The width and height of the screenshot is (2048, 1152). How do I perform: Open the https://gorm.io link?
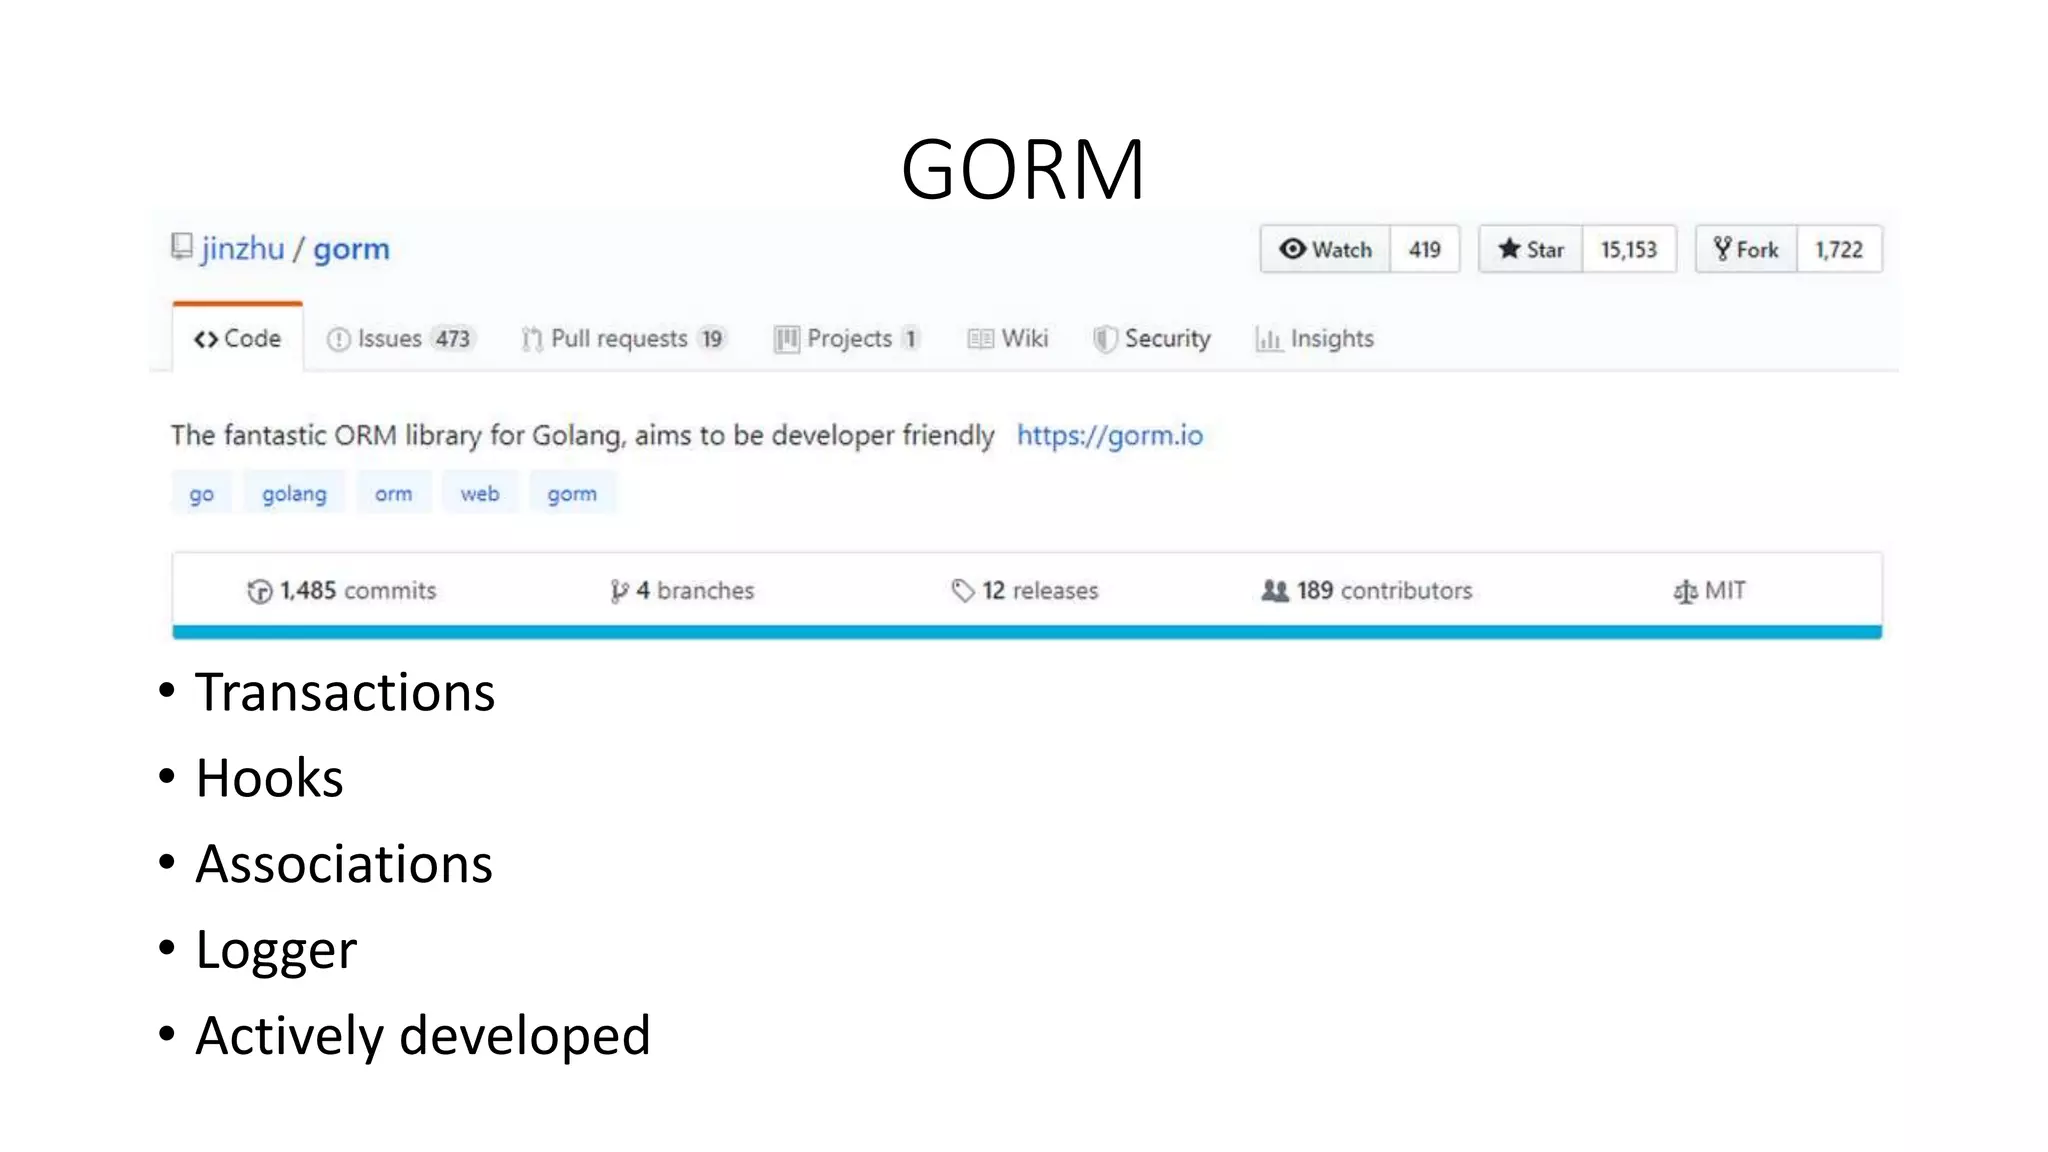tap(1110, 435)
